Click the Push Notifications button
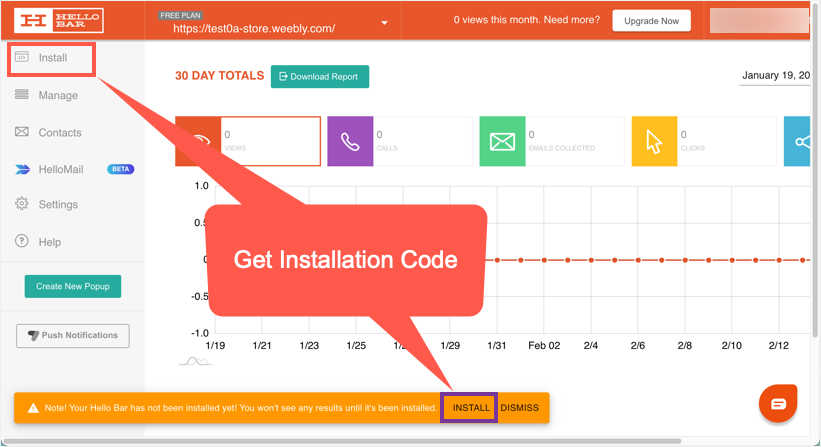The height and width of the screenshot is (447, 821). (73, 335)
